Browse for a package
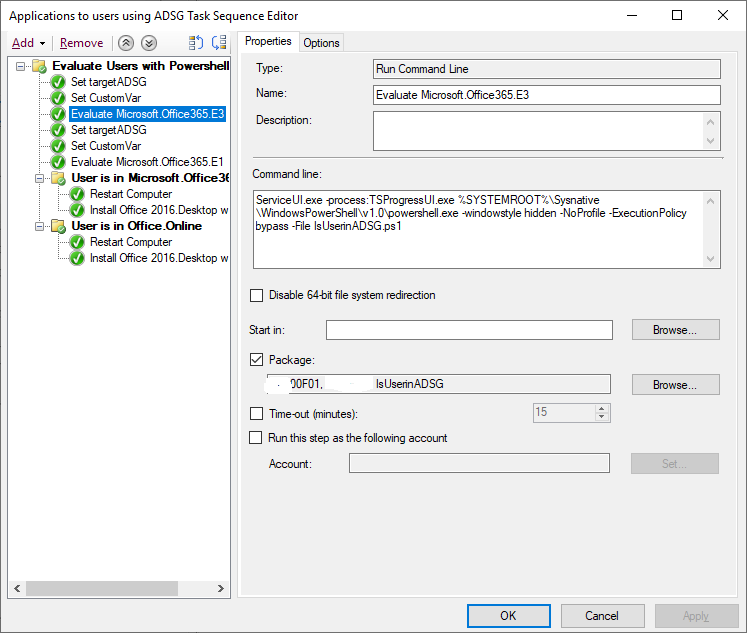The image size is (747, 633). [x=676, y=384]
